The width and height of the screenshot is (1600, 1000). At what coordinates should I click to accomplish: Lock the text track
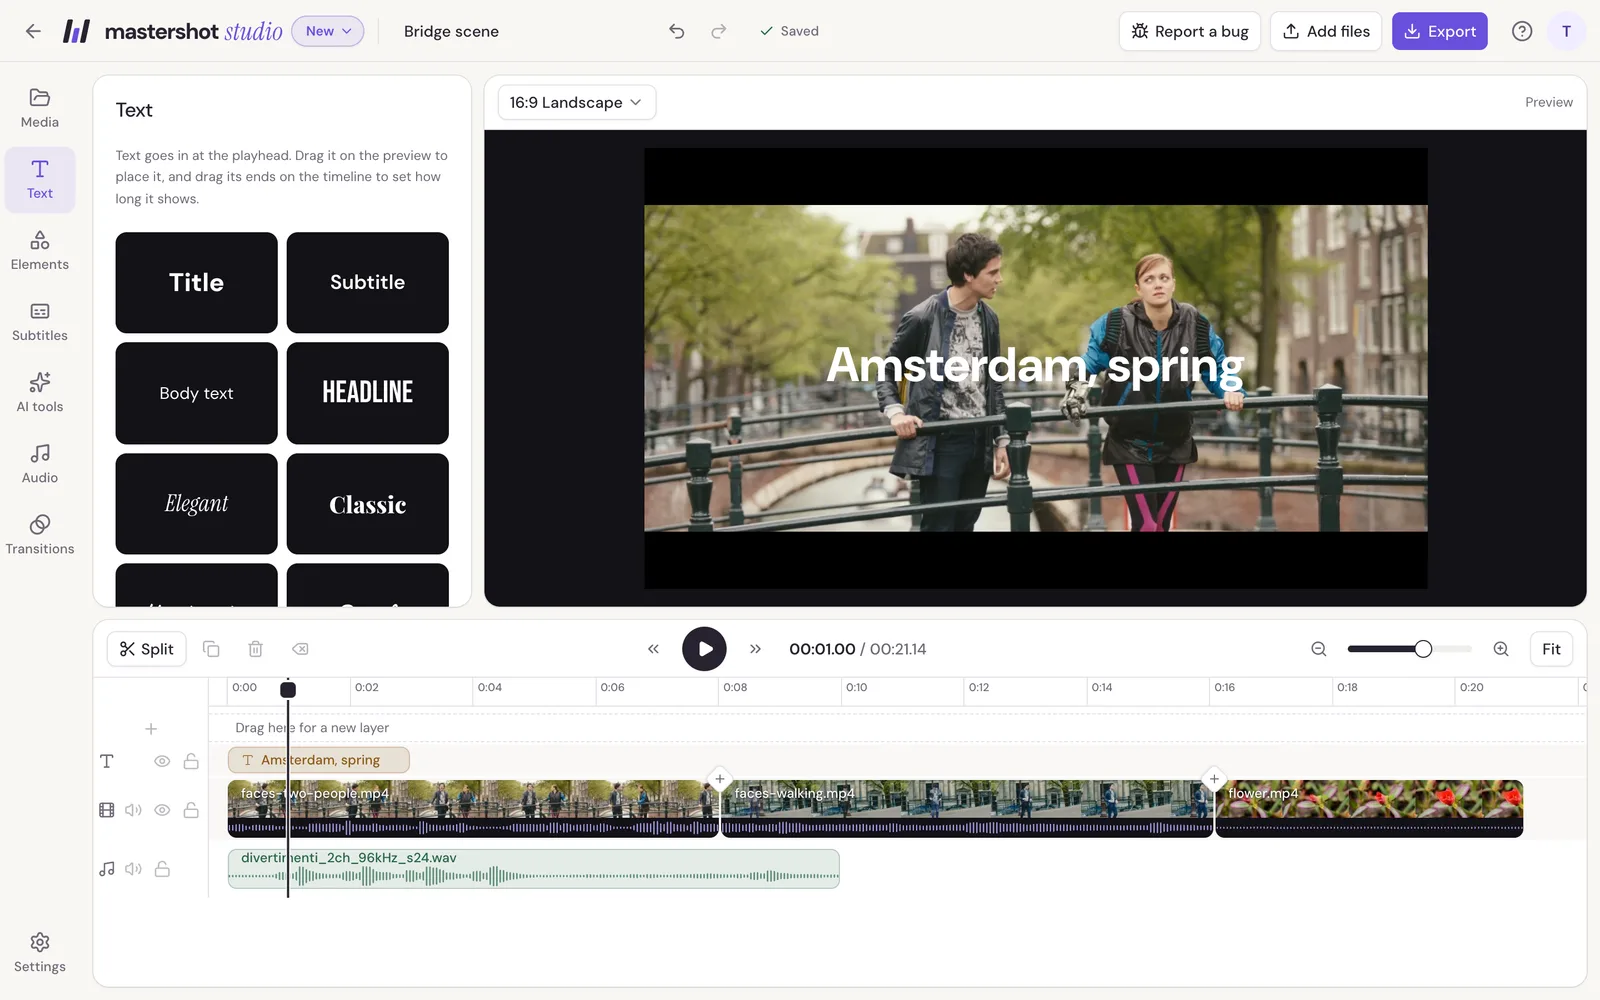point(191,761)
